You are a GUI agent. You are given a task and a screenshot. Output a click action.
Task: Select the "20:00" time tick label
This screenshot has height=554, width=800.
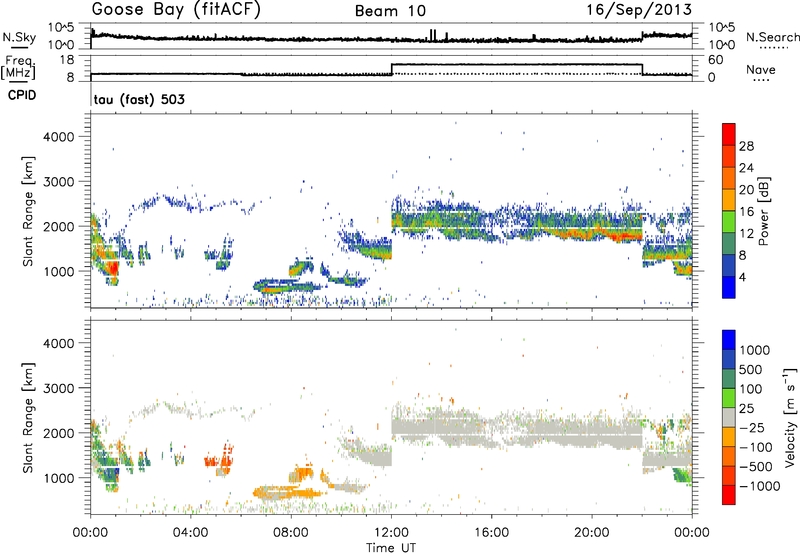click(592, 533)
